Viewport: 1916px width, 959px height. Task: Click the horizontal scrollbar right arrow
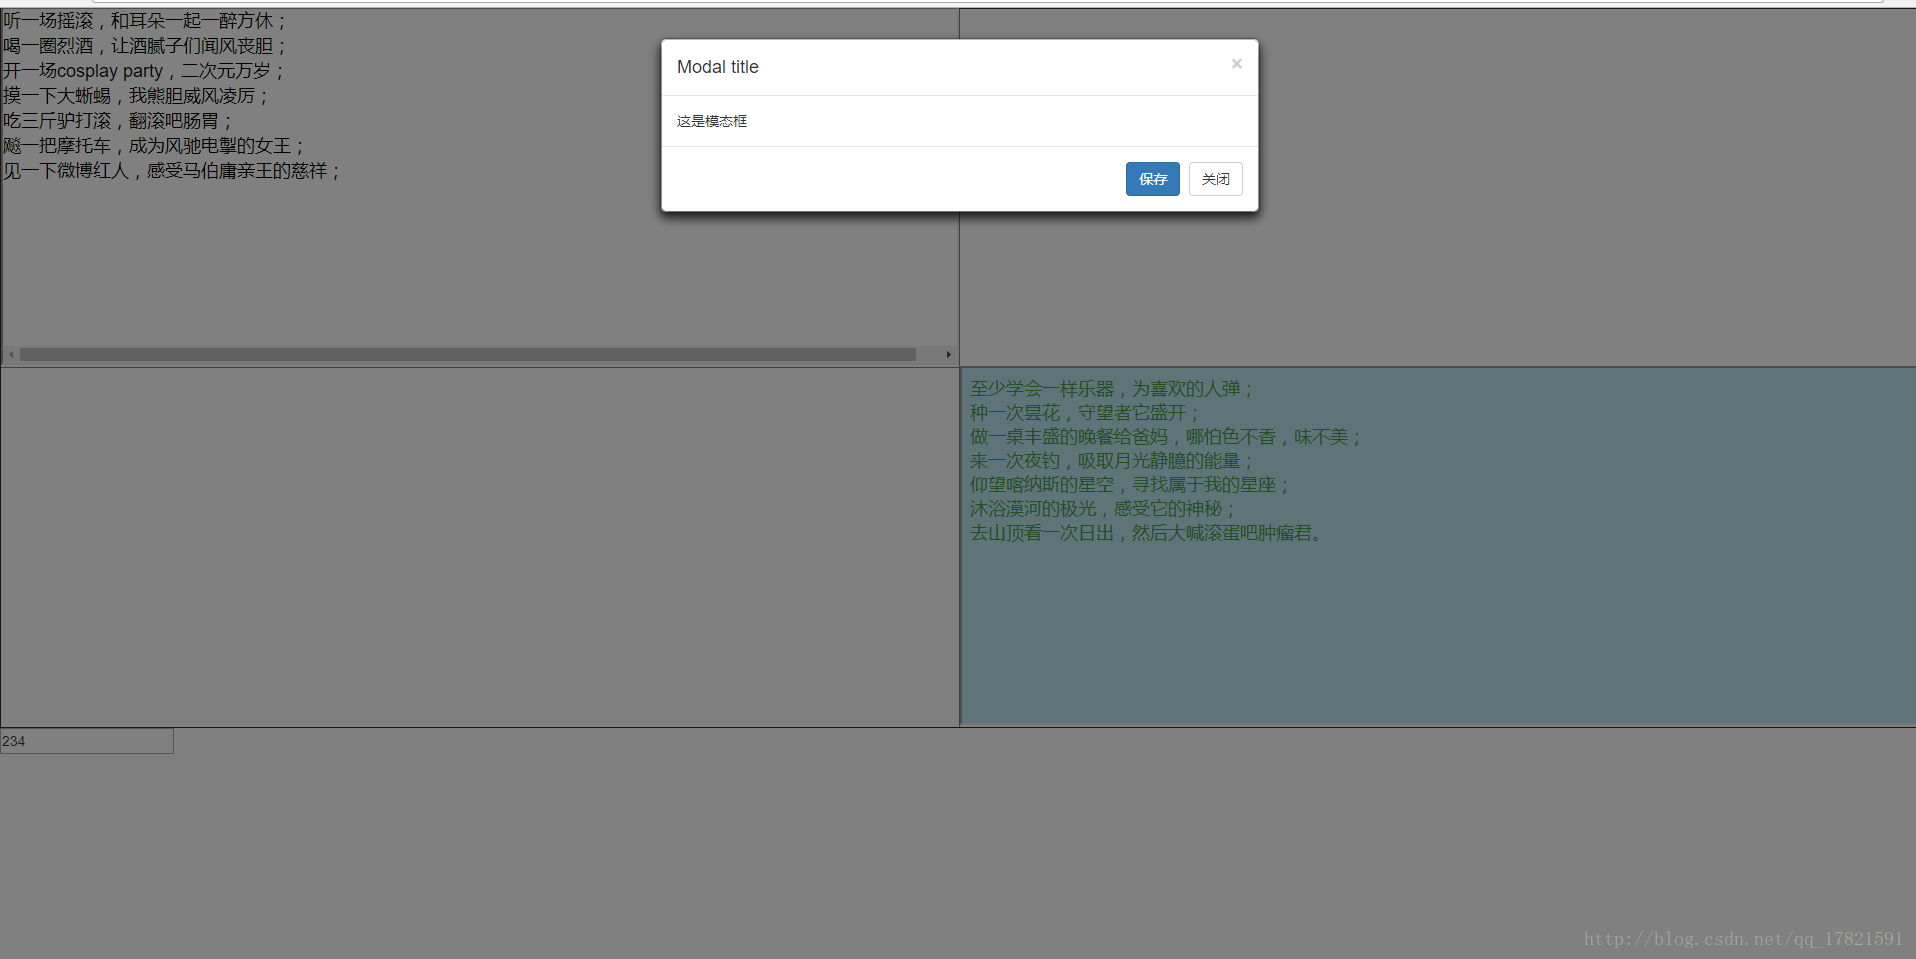tap(948, 354)
